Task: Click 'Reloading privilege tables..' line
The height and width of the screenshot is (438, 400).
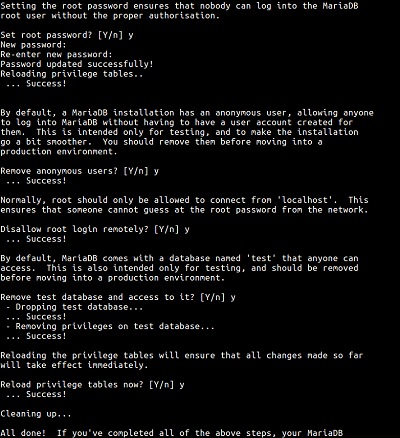Action: pyautogui.click(x=72, y=74)
